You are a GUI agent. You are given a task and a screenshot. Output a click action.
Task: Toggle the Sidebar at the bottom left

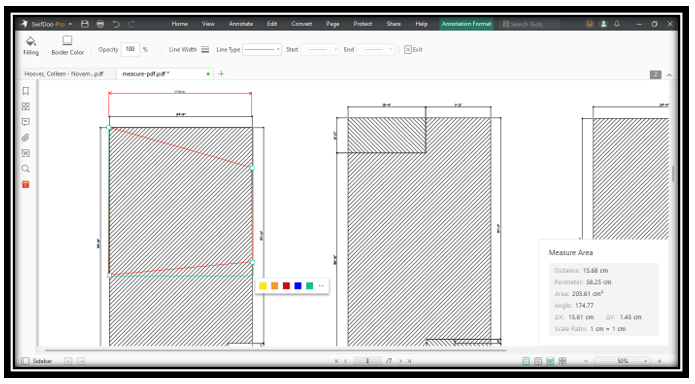[x=37, y=361]
